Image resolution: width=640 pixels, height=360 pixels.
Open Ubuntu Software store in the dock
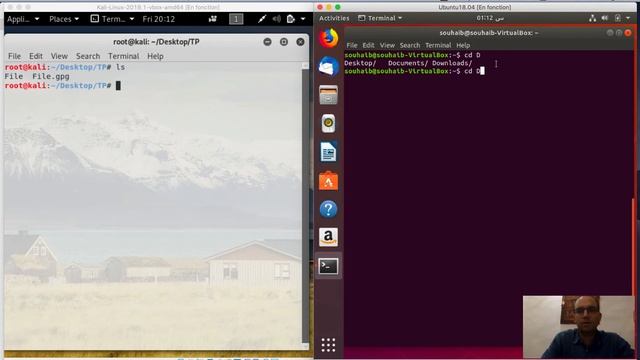[x=329, y=181]
